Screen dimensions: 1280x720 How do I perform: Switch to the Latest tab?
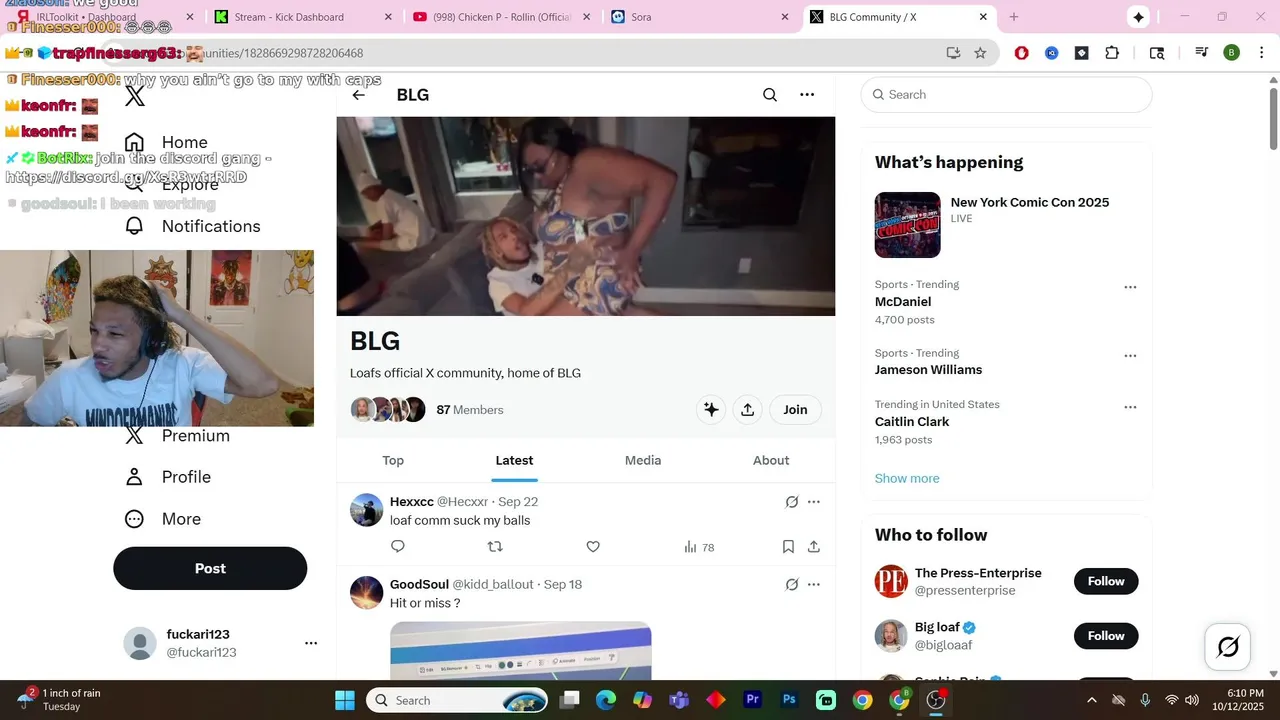click(514, 461)
